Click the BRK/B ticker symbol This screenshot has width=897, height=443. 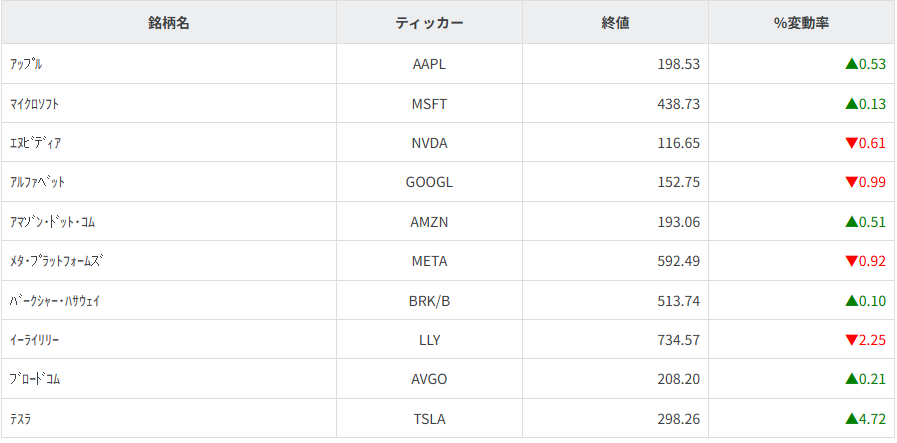(429, 300)
